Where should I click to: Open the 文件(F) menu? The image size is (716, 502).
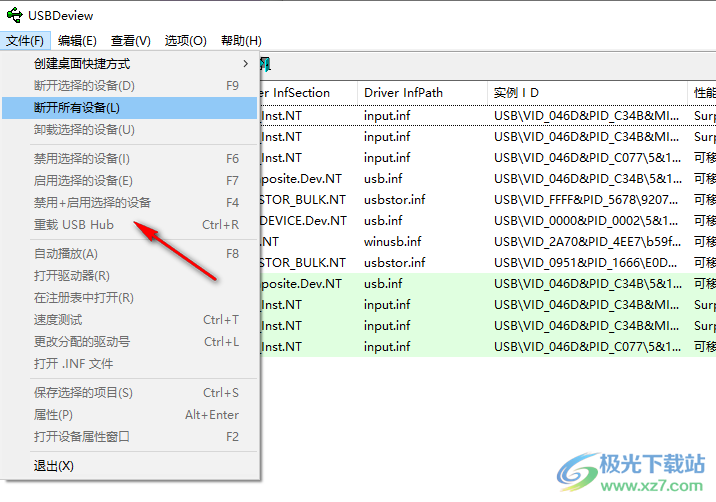click(x=25, y=41)
